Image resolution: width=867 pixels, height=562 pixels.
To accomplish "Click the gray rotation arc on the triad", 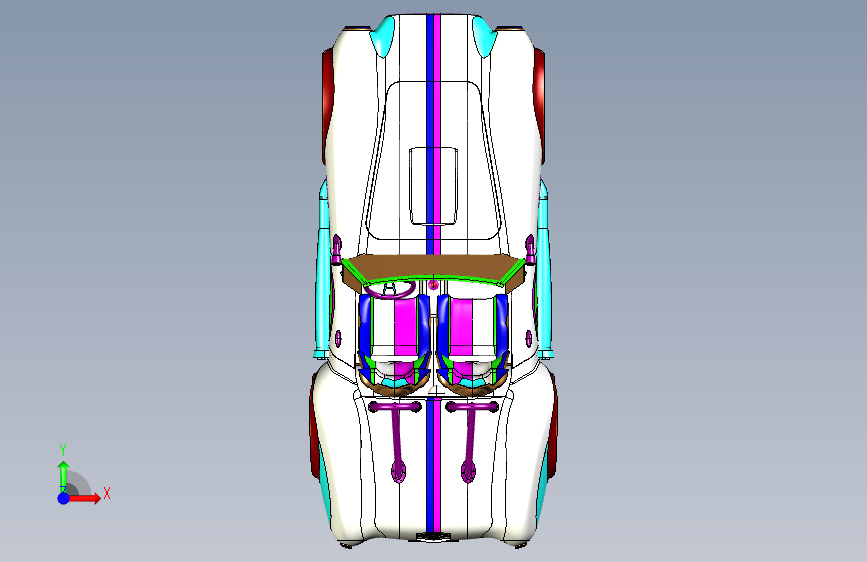I will [79, 483].
